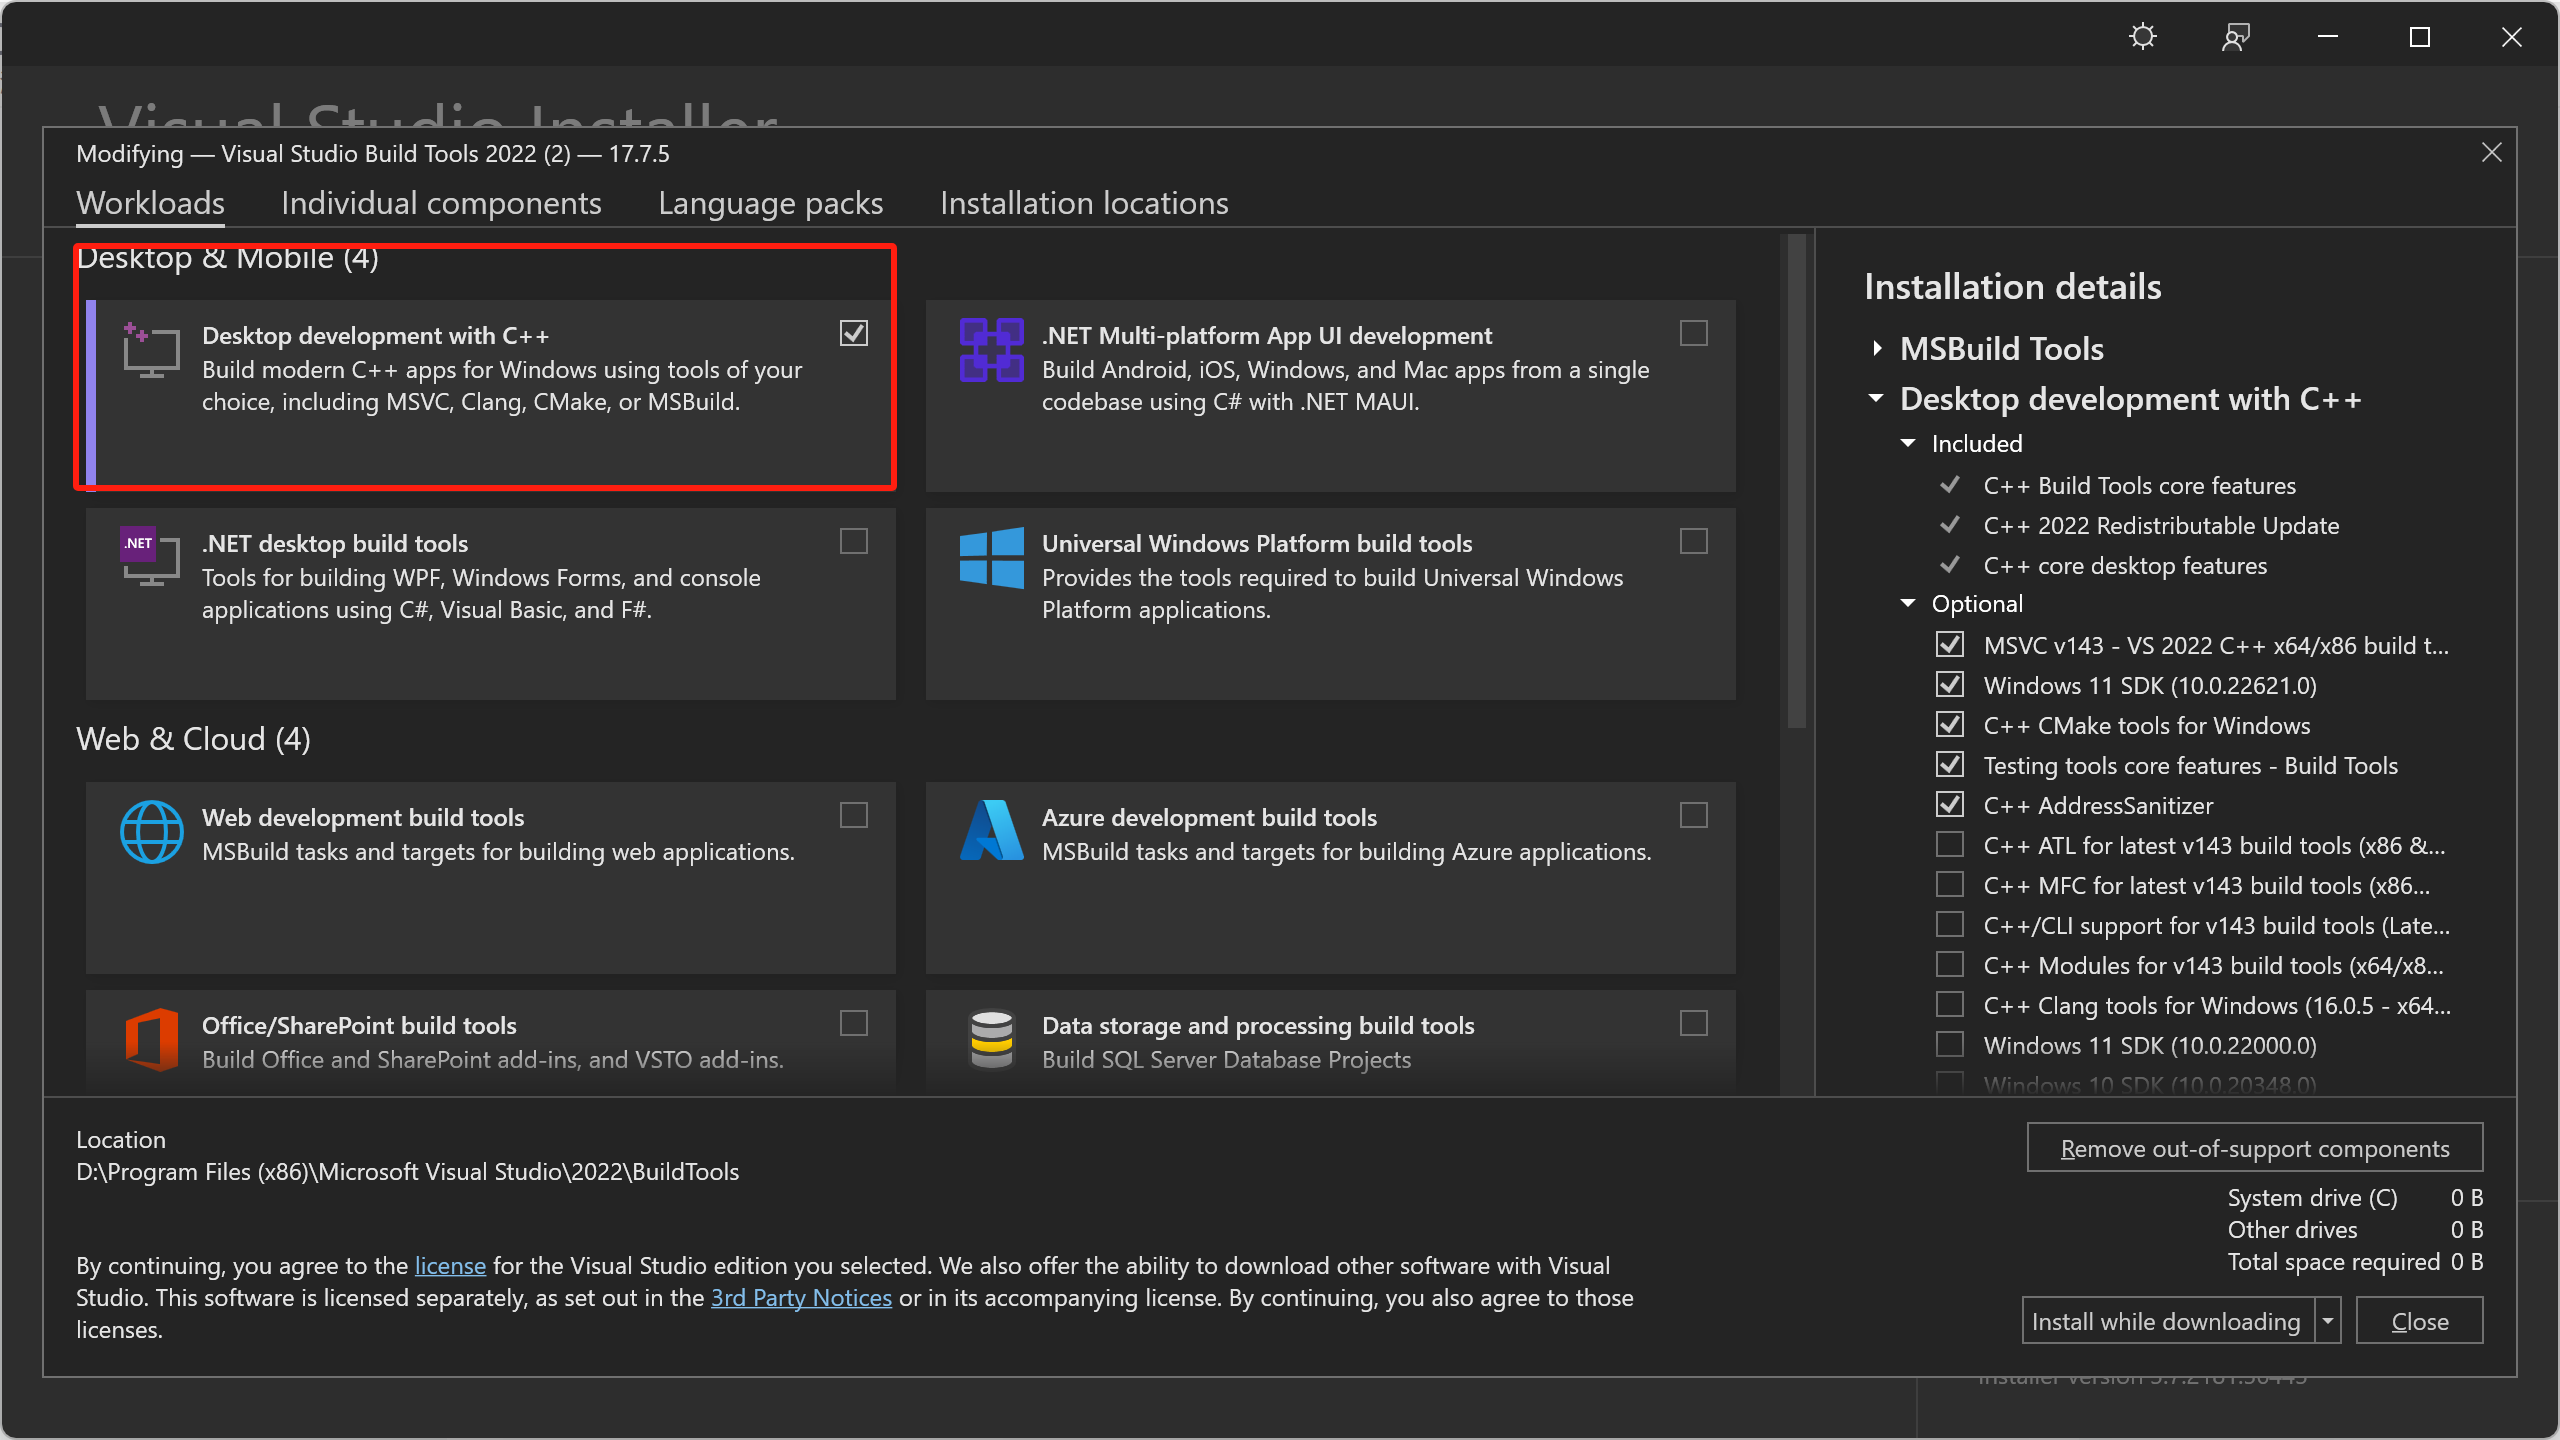This screenshot has height=1440, width=2560.
Task: Click C++ core desktop features item
Action: [2125, 565]
